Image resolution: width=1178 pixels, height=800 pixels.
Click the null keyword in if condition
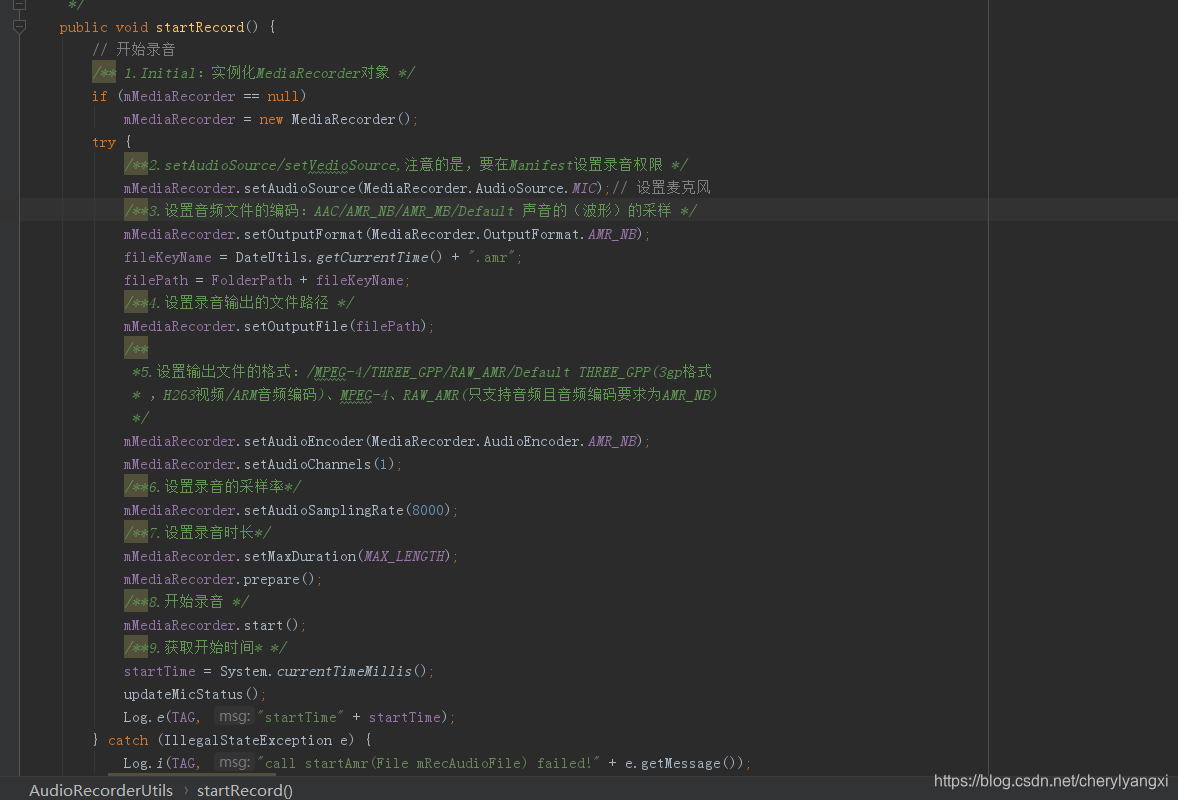[283, 96]
